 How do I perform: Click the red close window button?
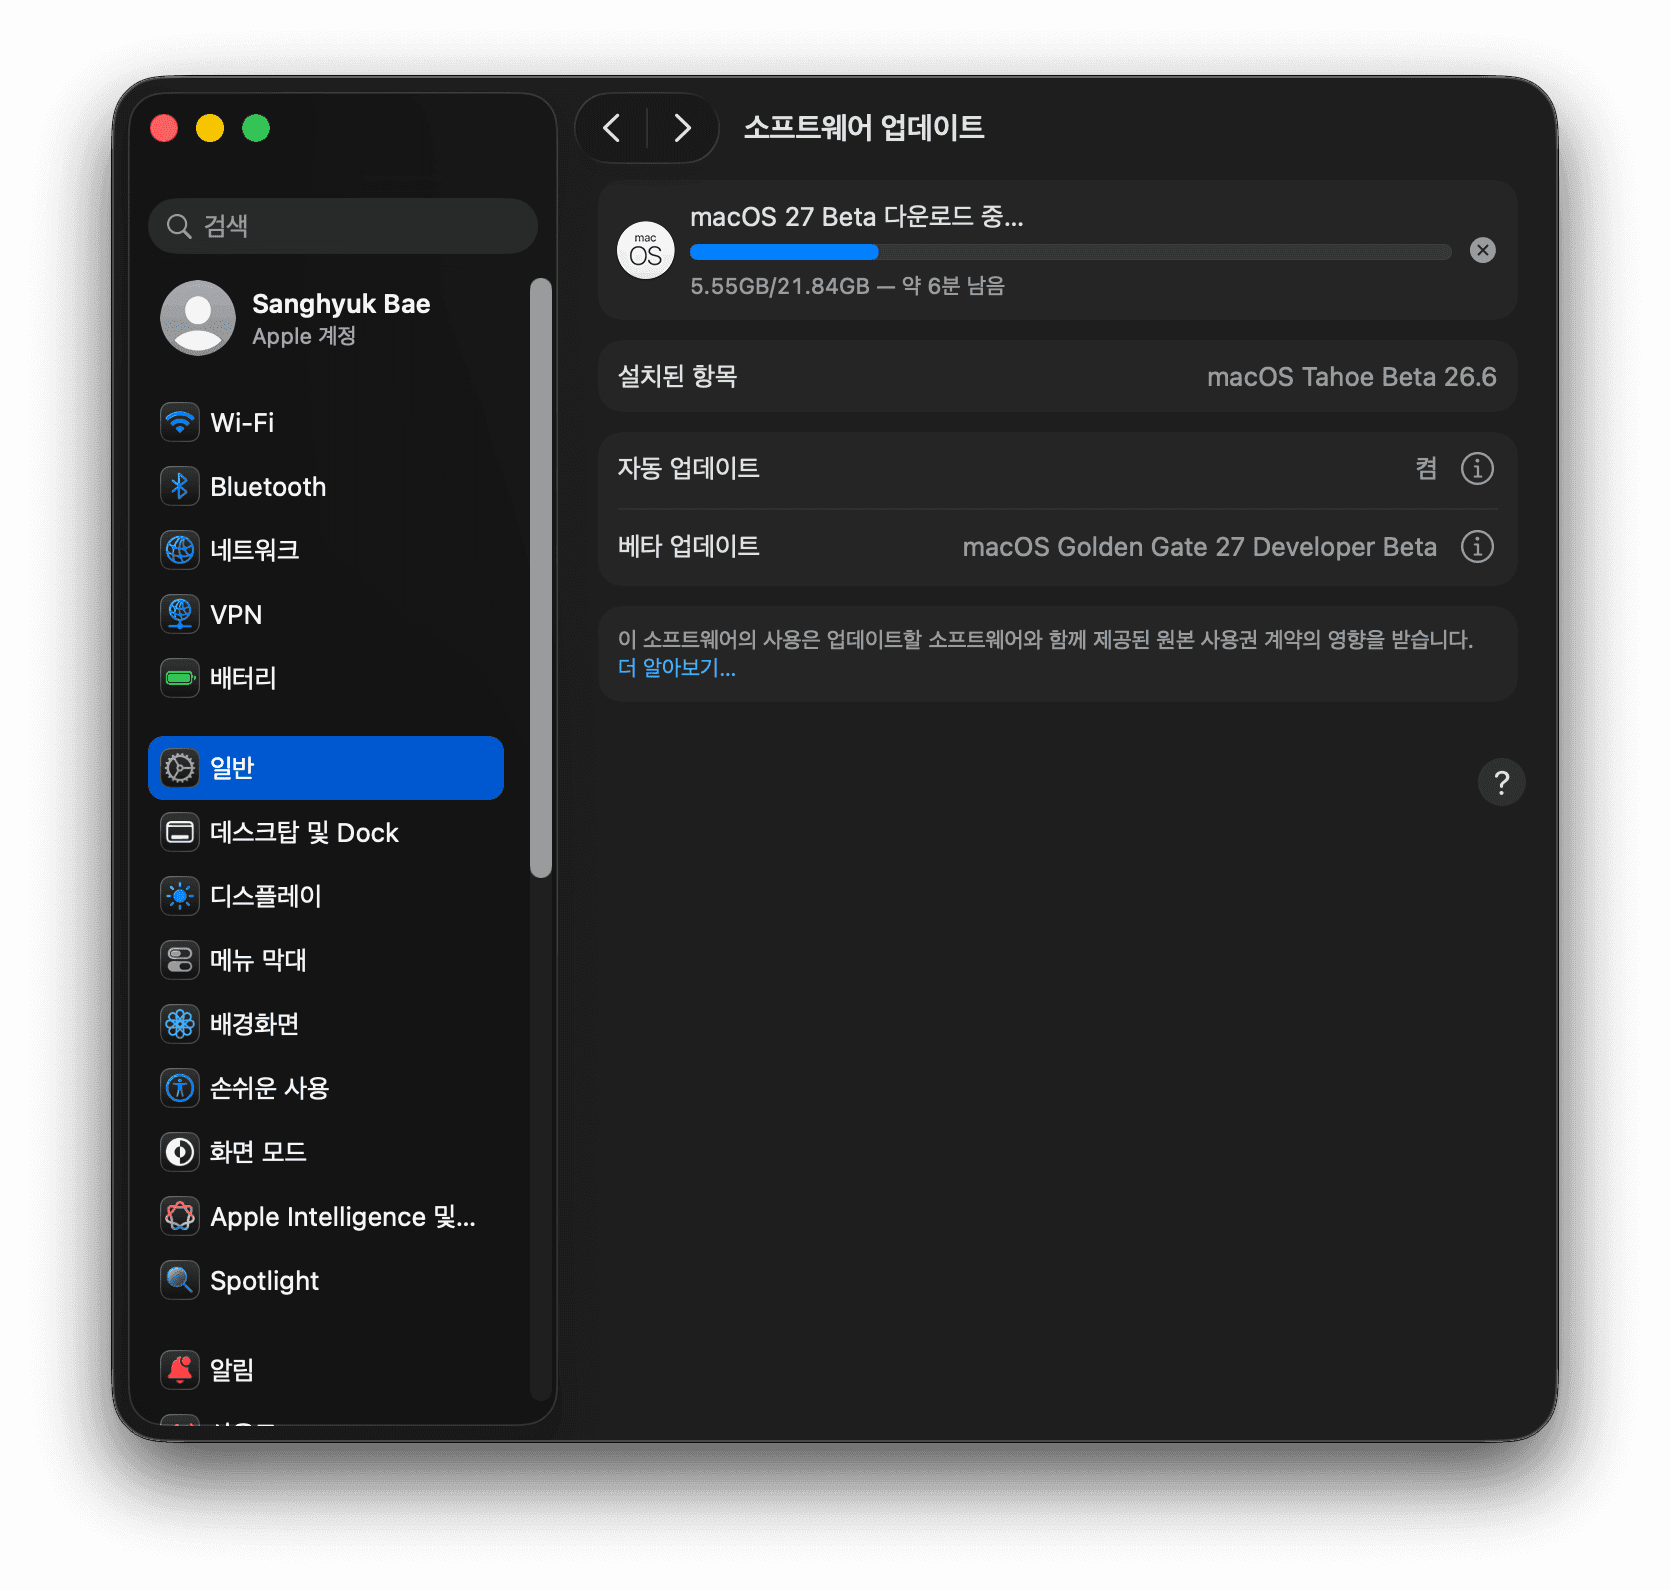164,128
